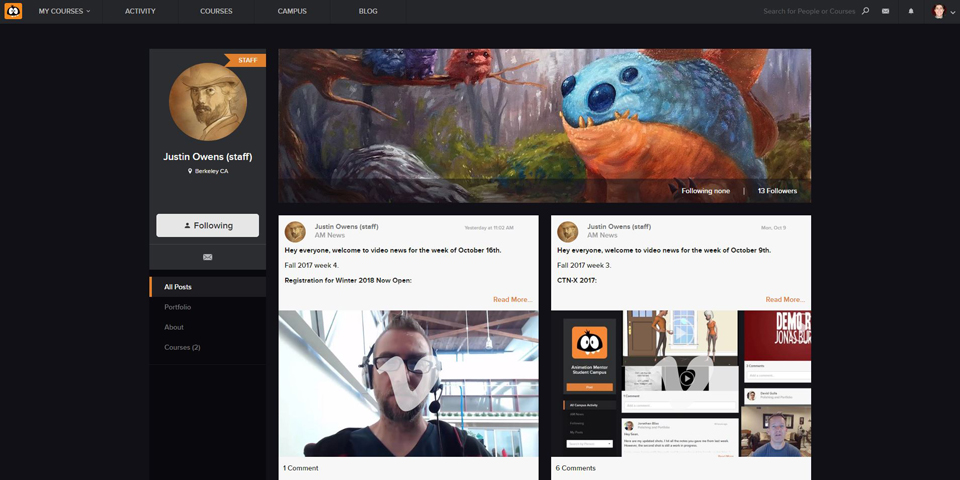
Task: Open messages envelope icon in top bar
Action: 885,11
